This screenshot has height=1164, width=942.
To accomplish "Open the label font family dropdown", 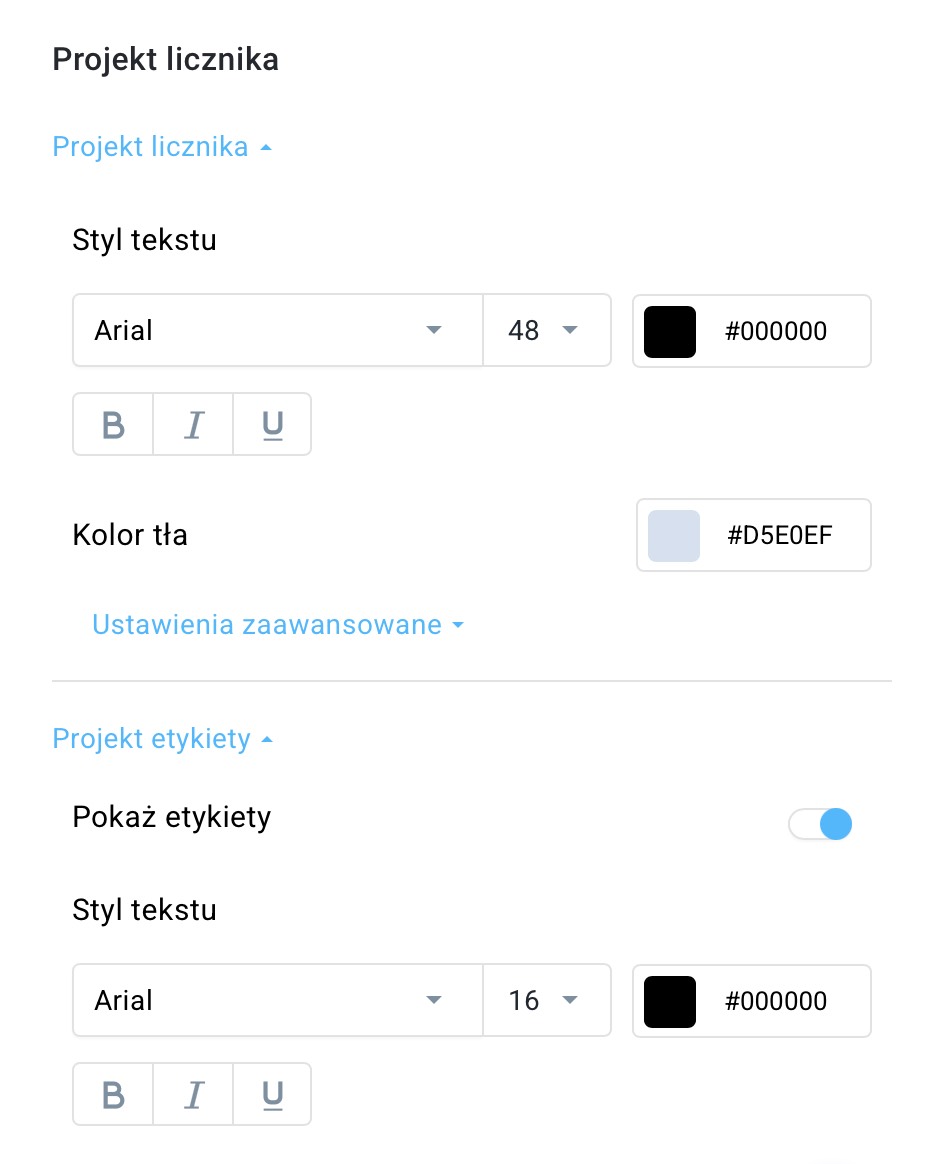I will tap(277, 1000).
